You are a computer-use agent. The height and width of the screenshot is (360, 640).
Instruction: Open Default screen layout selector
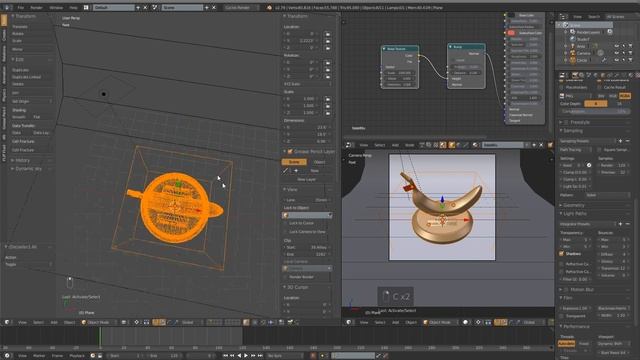[113, 7]
